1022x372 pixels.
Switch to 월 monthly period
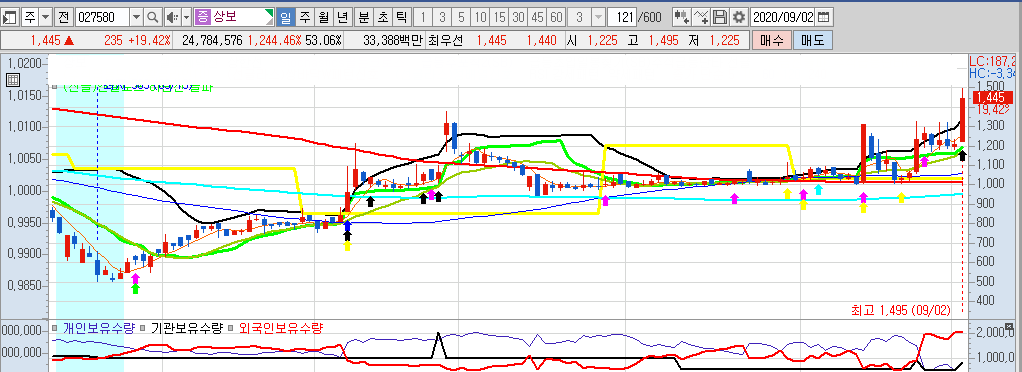click(x=323, y=16)
